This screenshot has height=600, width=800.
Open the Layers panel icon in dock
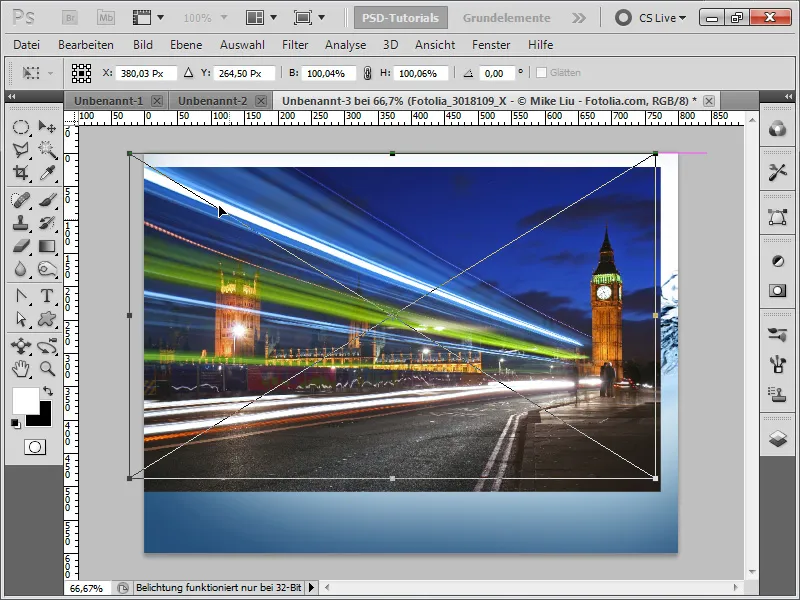tap(778, 438)
